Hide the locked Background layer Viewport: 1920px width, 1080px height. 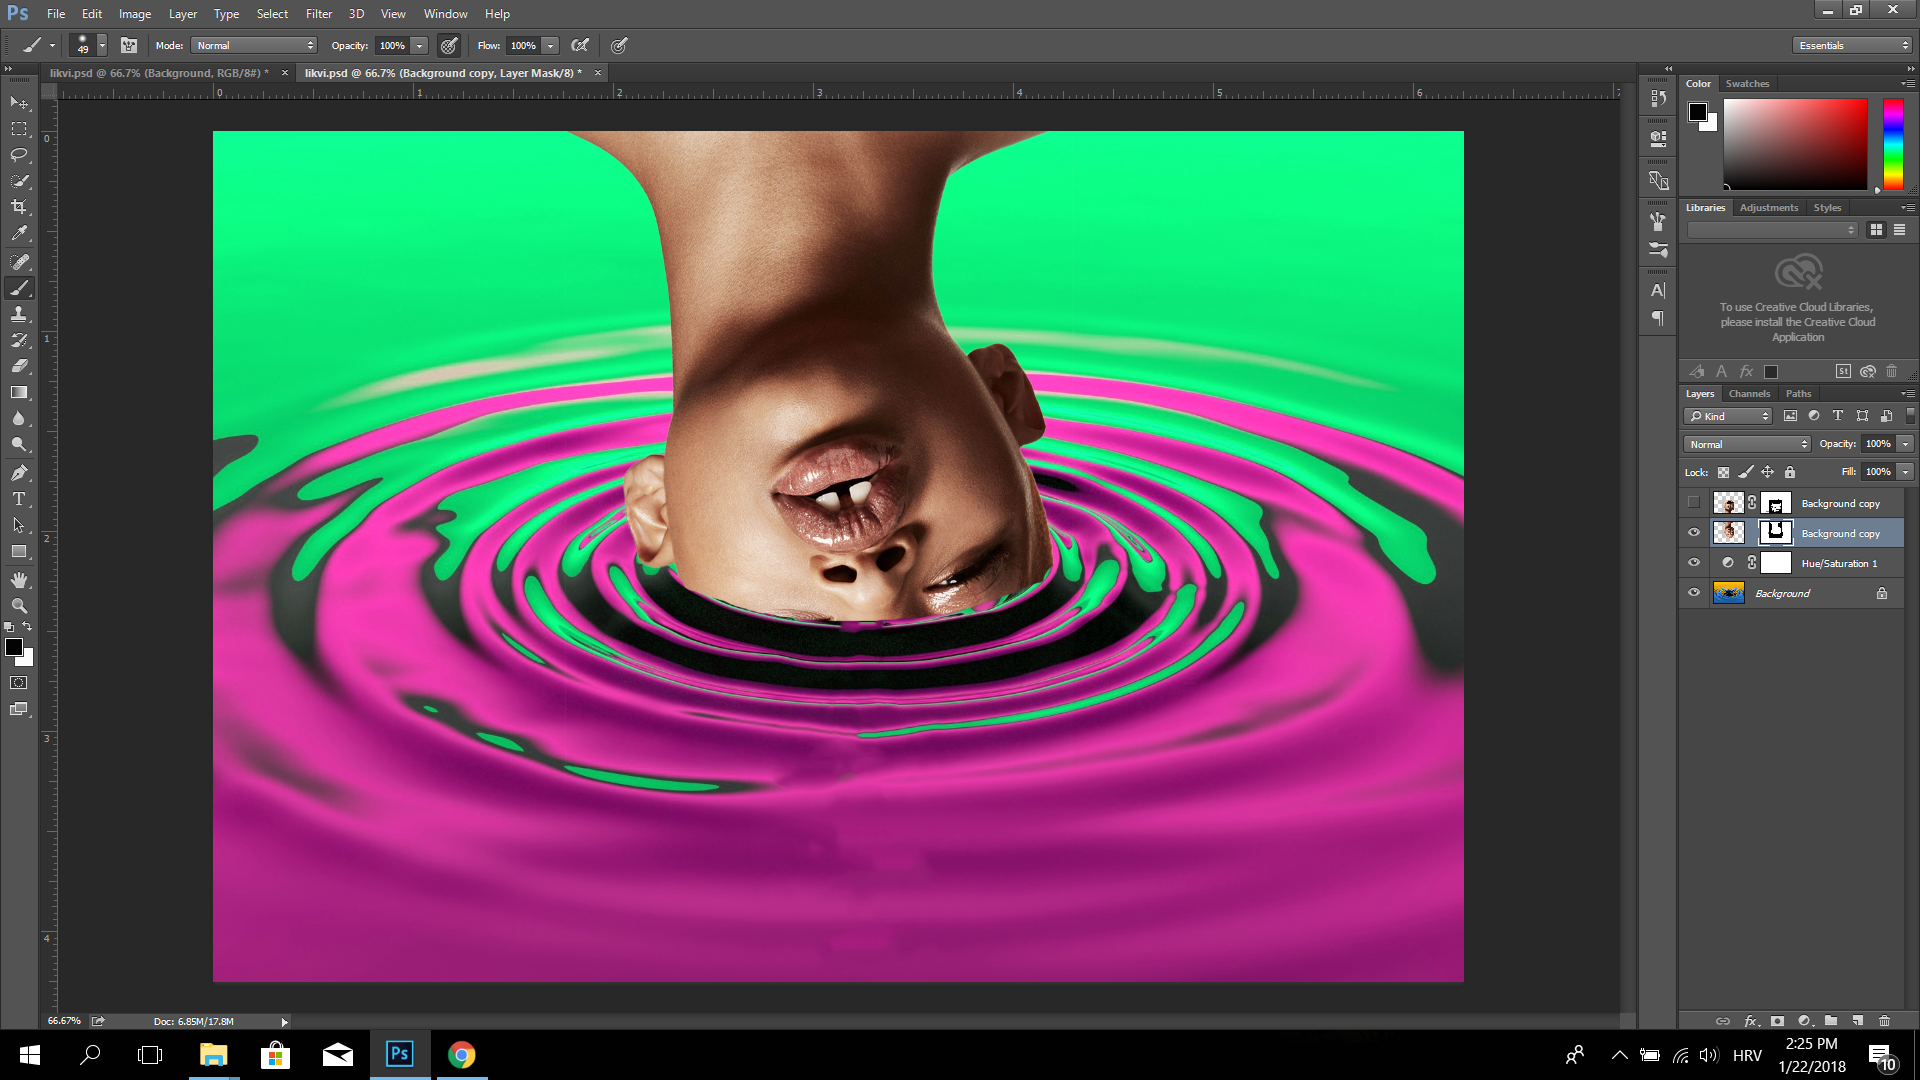click(x=1693, y=593)
